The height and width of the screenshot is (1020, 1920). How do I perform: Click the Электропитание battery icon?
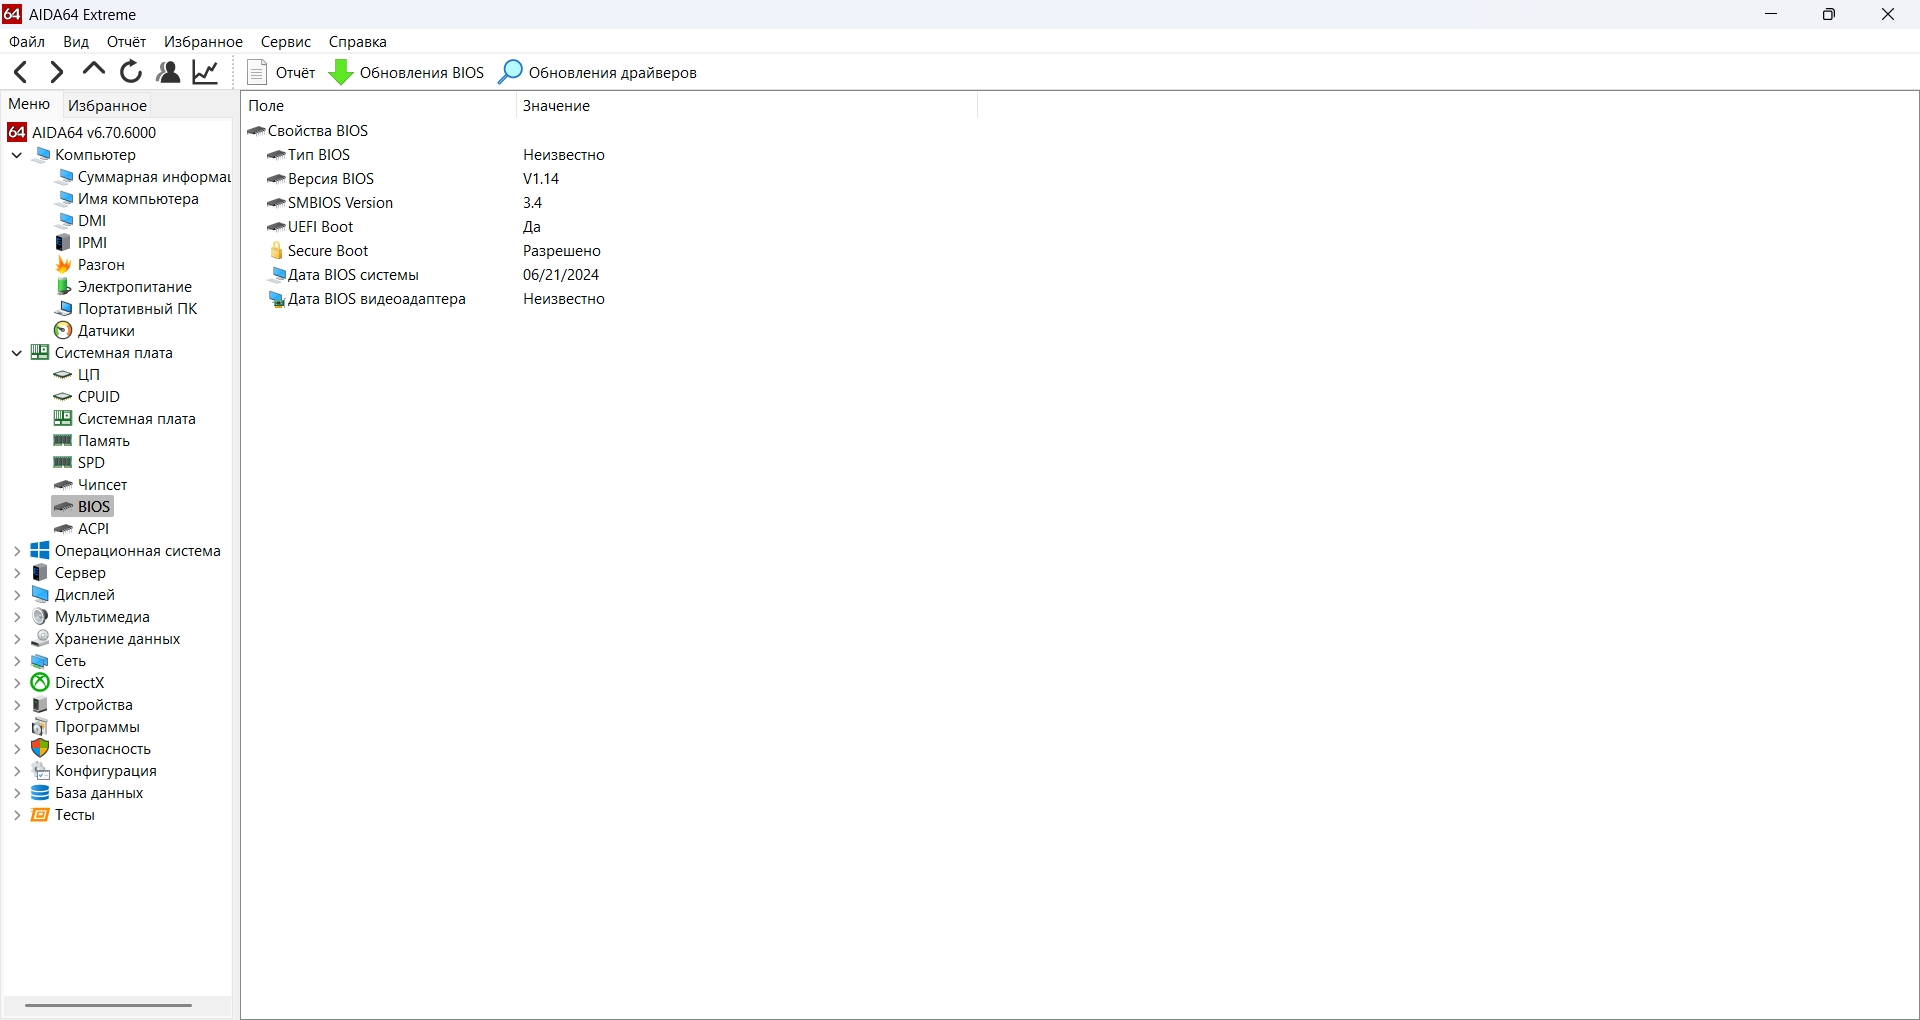click(63, 287)
